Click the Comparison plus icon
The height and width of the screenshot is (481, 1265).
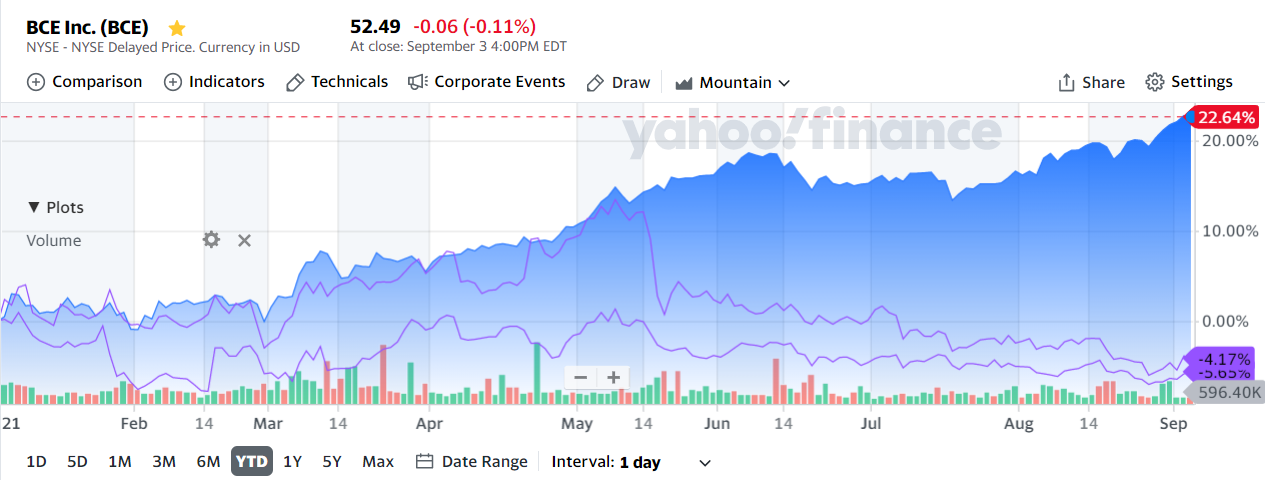[x=36, y=82]
